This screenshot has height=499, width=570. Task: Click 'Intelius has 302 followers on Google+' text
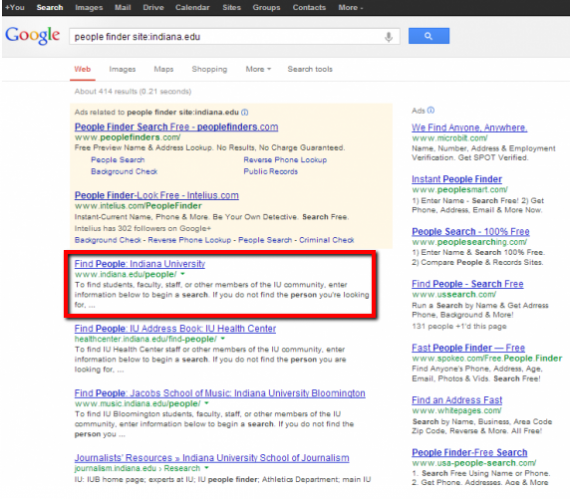click(x=143, y=228)
